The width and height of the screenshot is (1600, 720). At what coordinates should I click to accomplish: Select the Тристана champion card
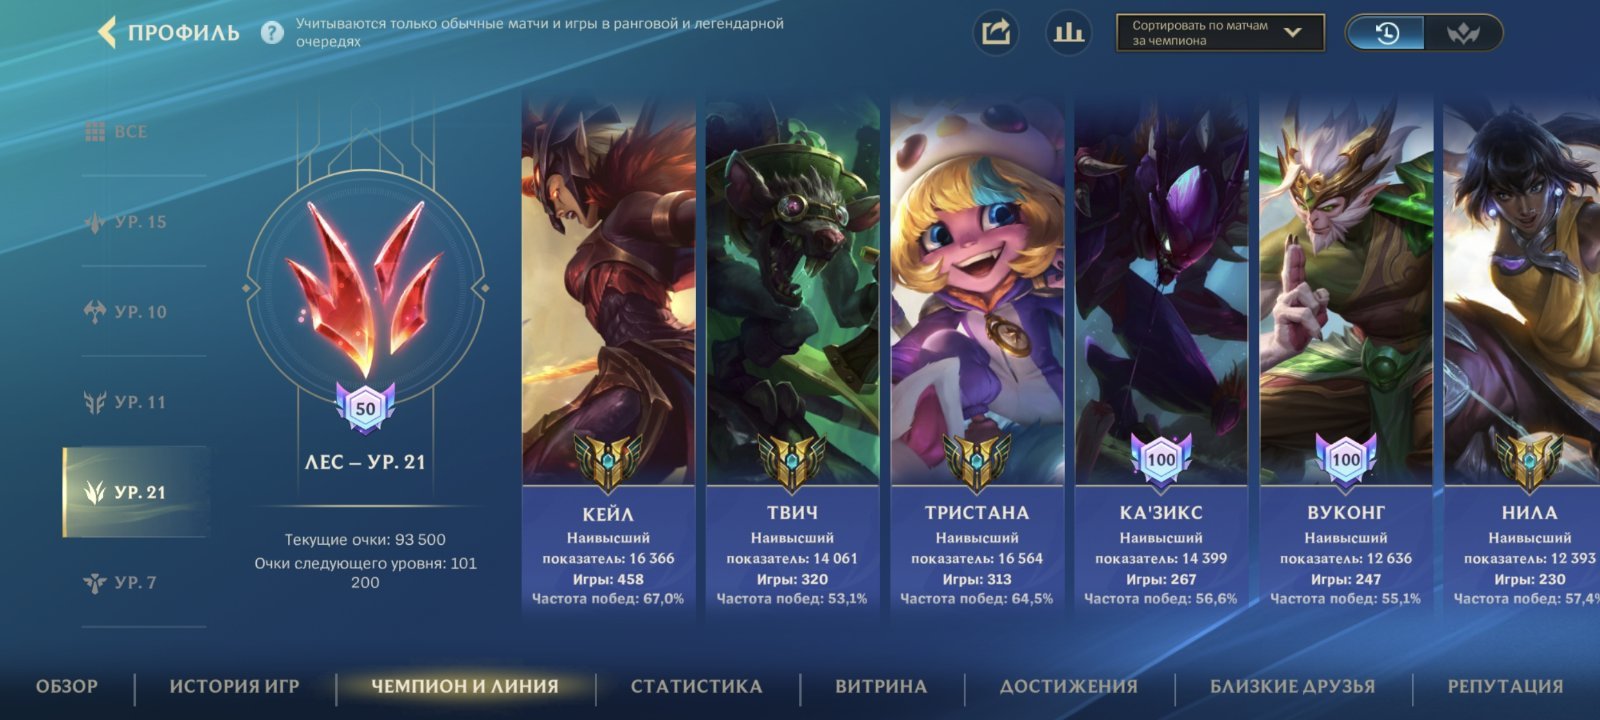977,355
